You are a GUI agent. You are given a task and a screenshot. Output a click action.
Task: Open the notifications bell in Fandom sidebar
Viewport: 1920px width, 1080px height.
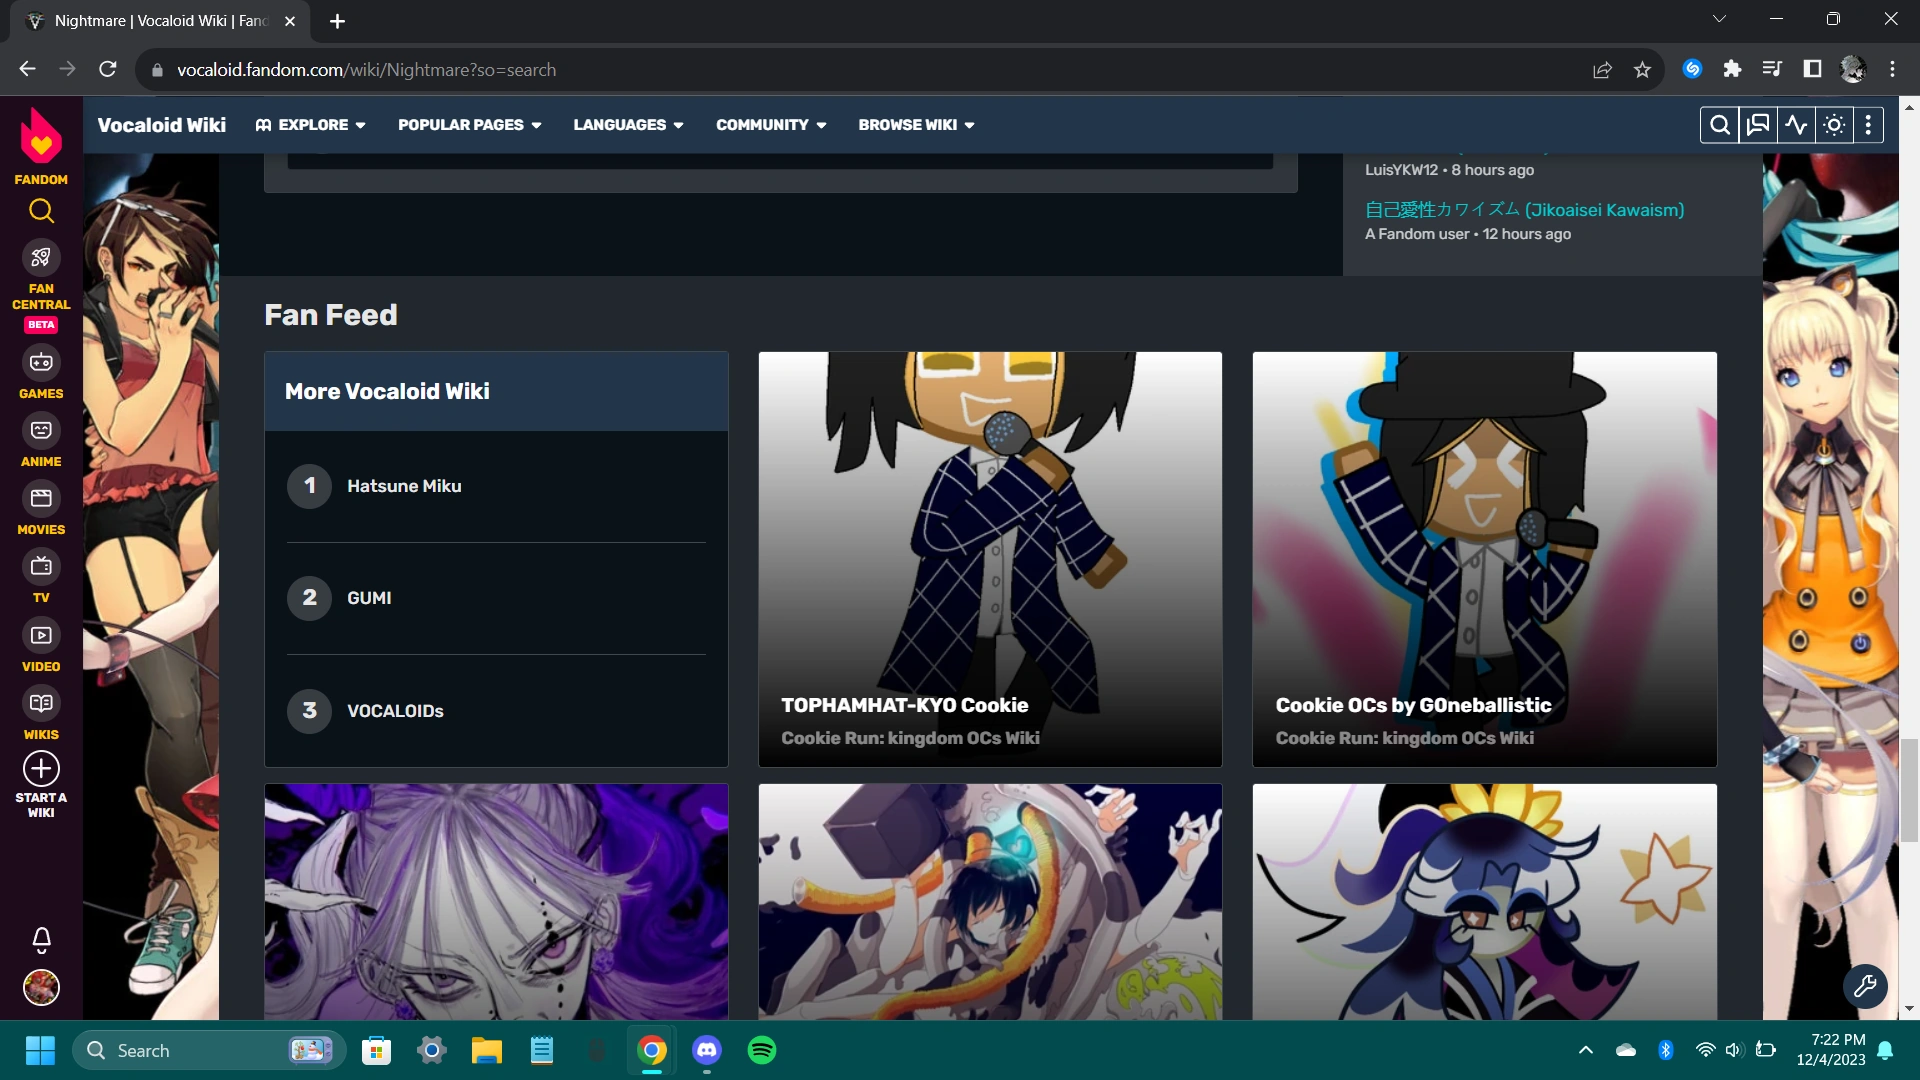pos(41,939)
